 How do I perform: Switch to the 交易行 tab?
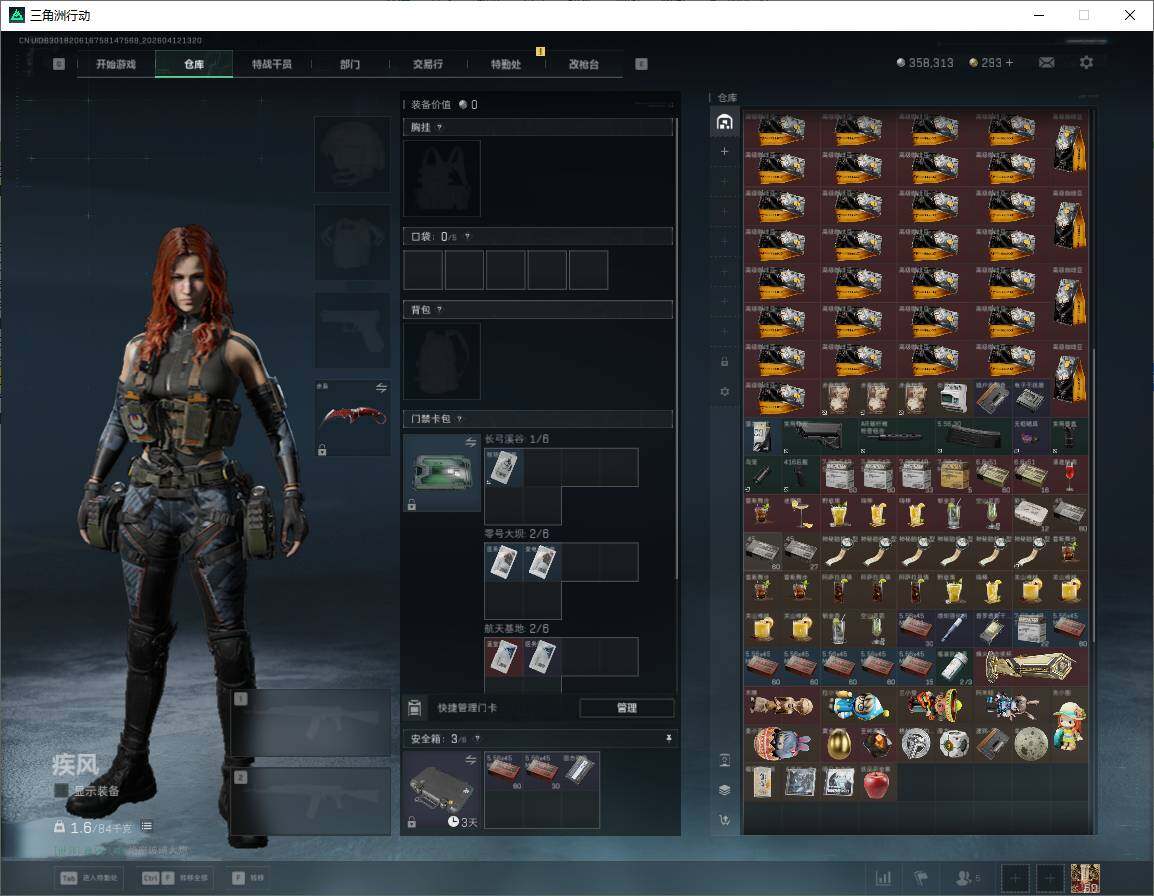tap(428, 64)
